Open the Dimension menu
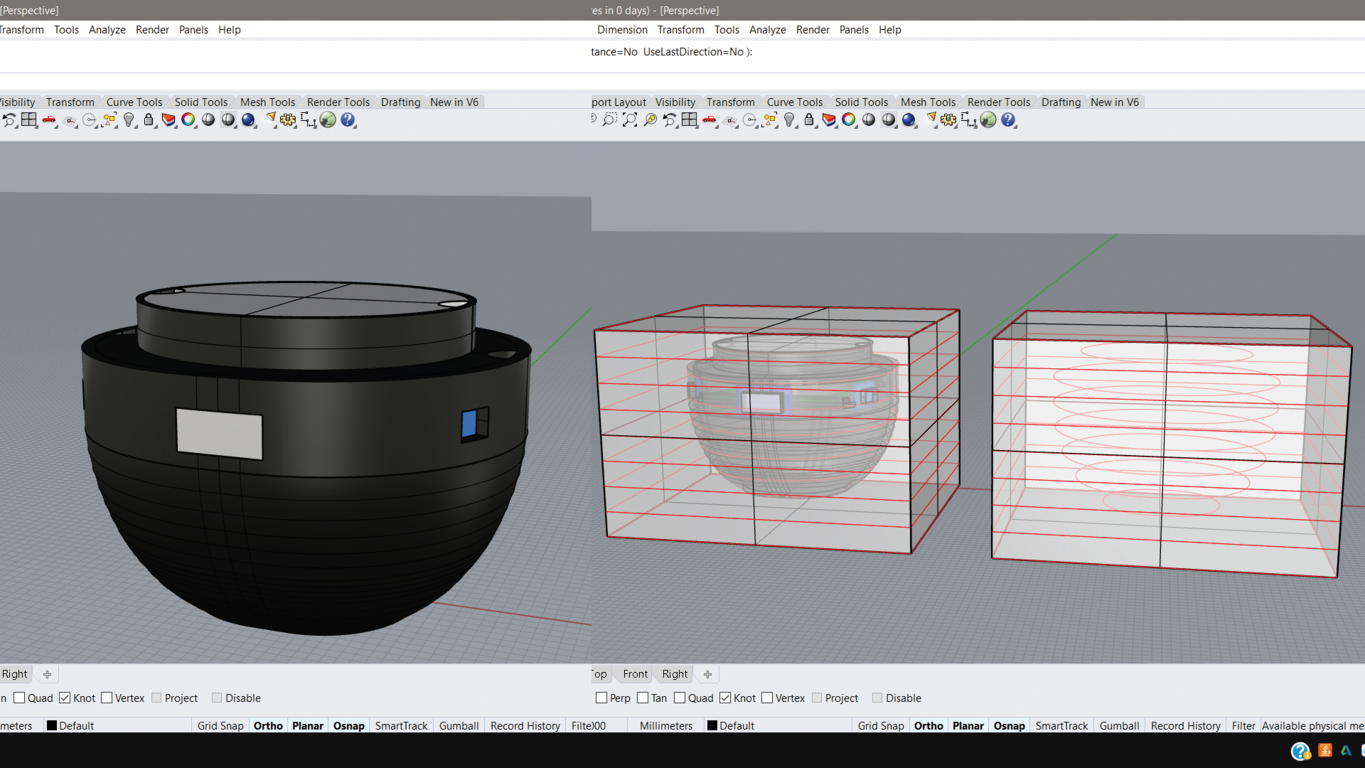 point(622,30)
